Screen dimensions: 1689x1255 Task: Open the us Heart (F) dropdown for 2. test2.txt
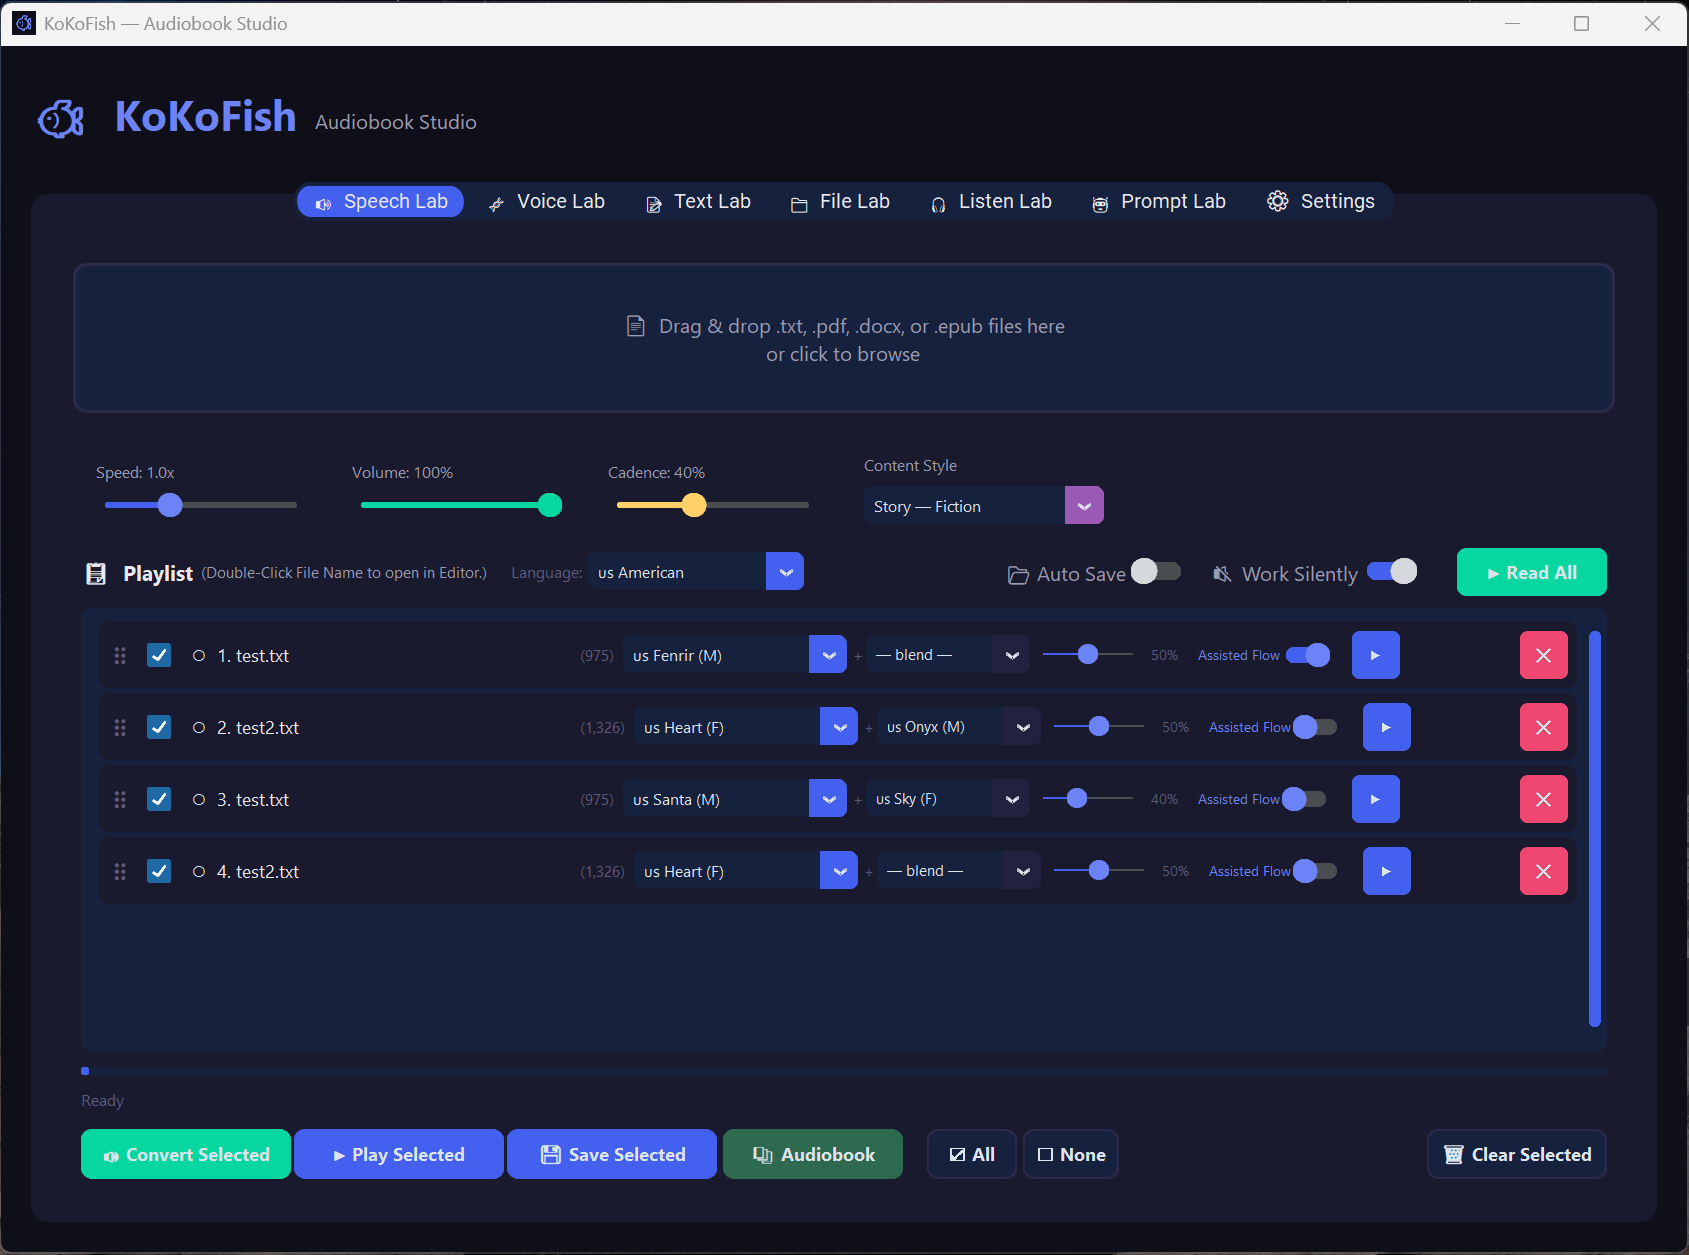pyautogui.click(x=746, y=727)
